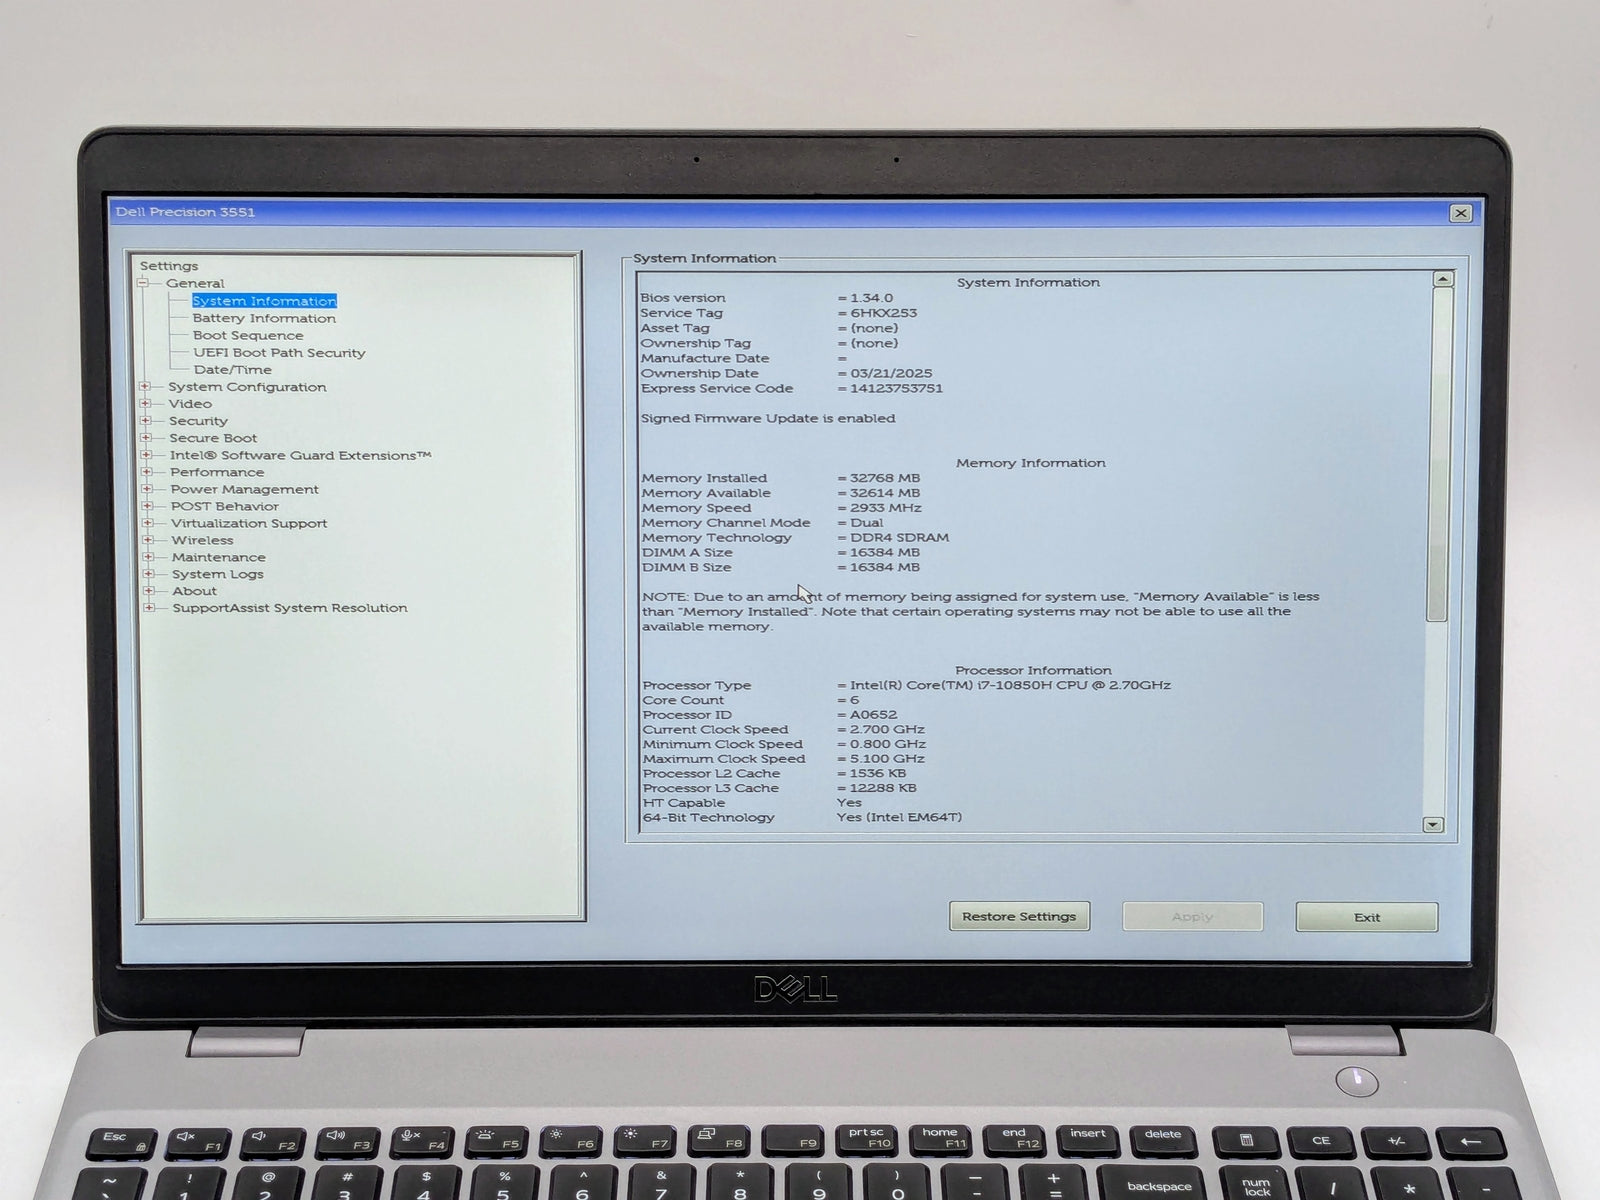The height and width of the screenshot is (1200, 1600).
Task: Expand the System Configuration node
Action: pyautogui.click(x=145, y=386)
